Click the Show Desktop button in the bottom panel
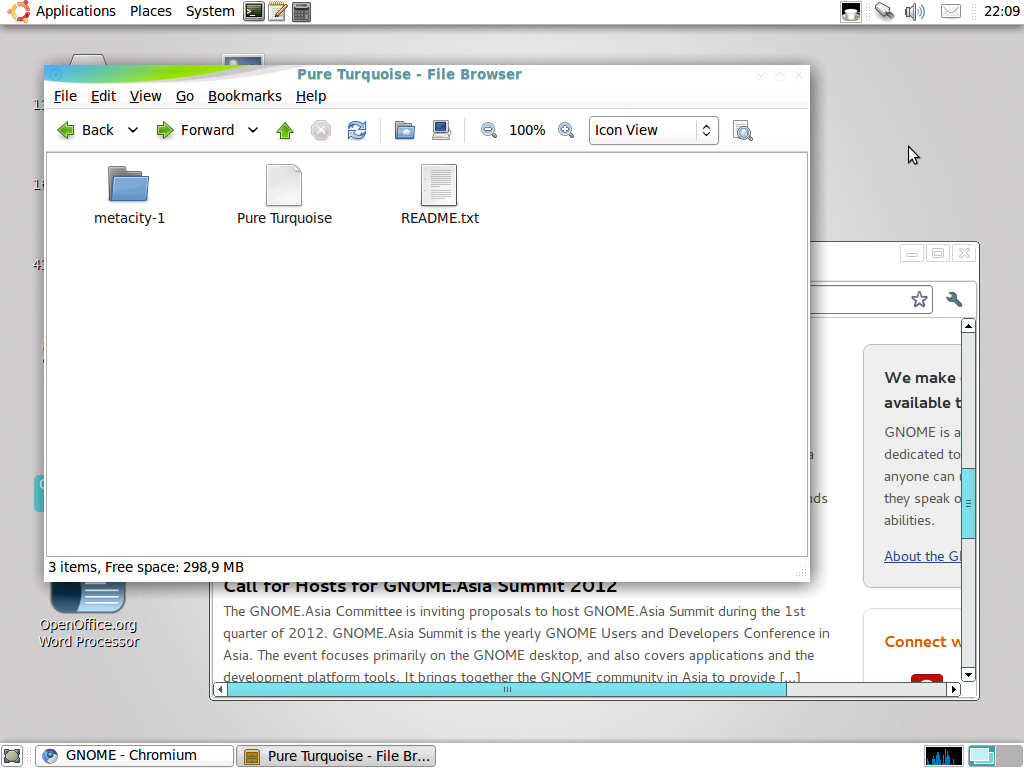The height and width of the screenshot is (768, 1024). [x=12, y=756]
